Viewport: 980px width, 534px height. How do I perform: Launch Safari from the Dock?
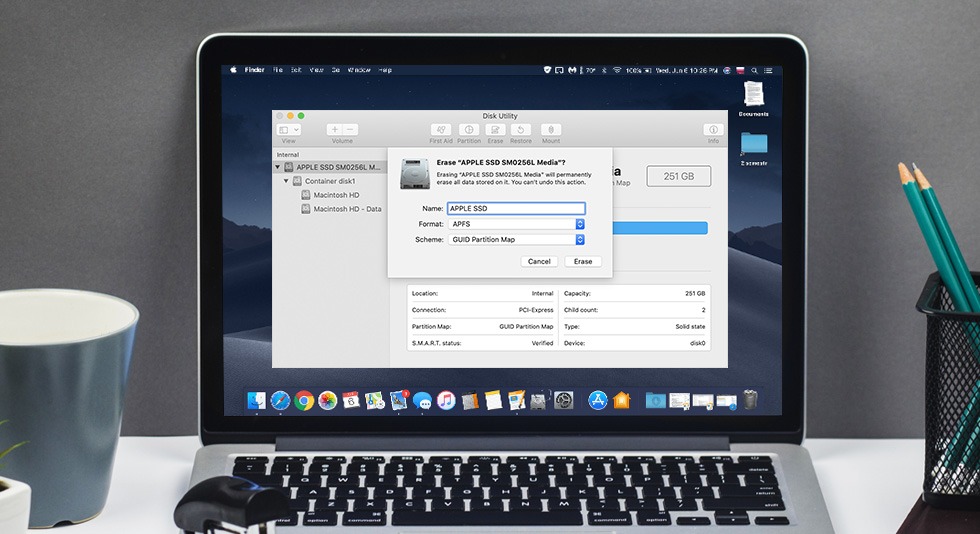280,400
